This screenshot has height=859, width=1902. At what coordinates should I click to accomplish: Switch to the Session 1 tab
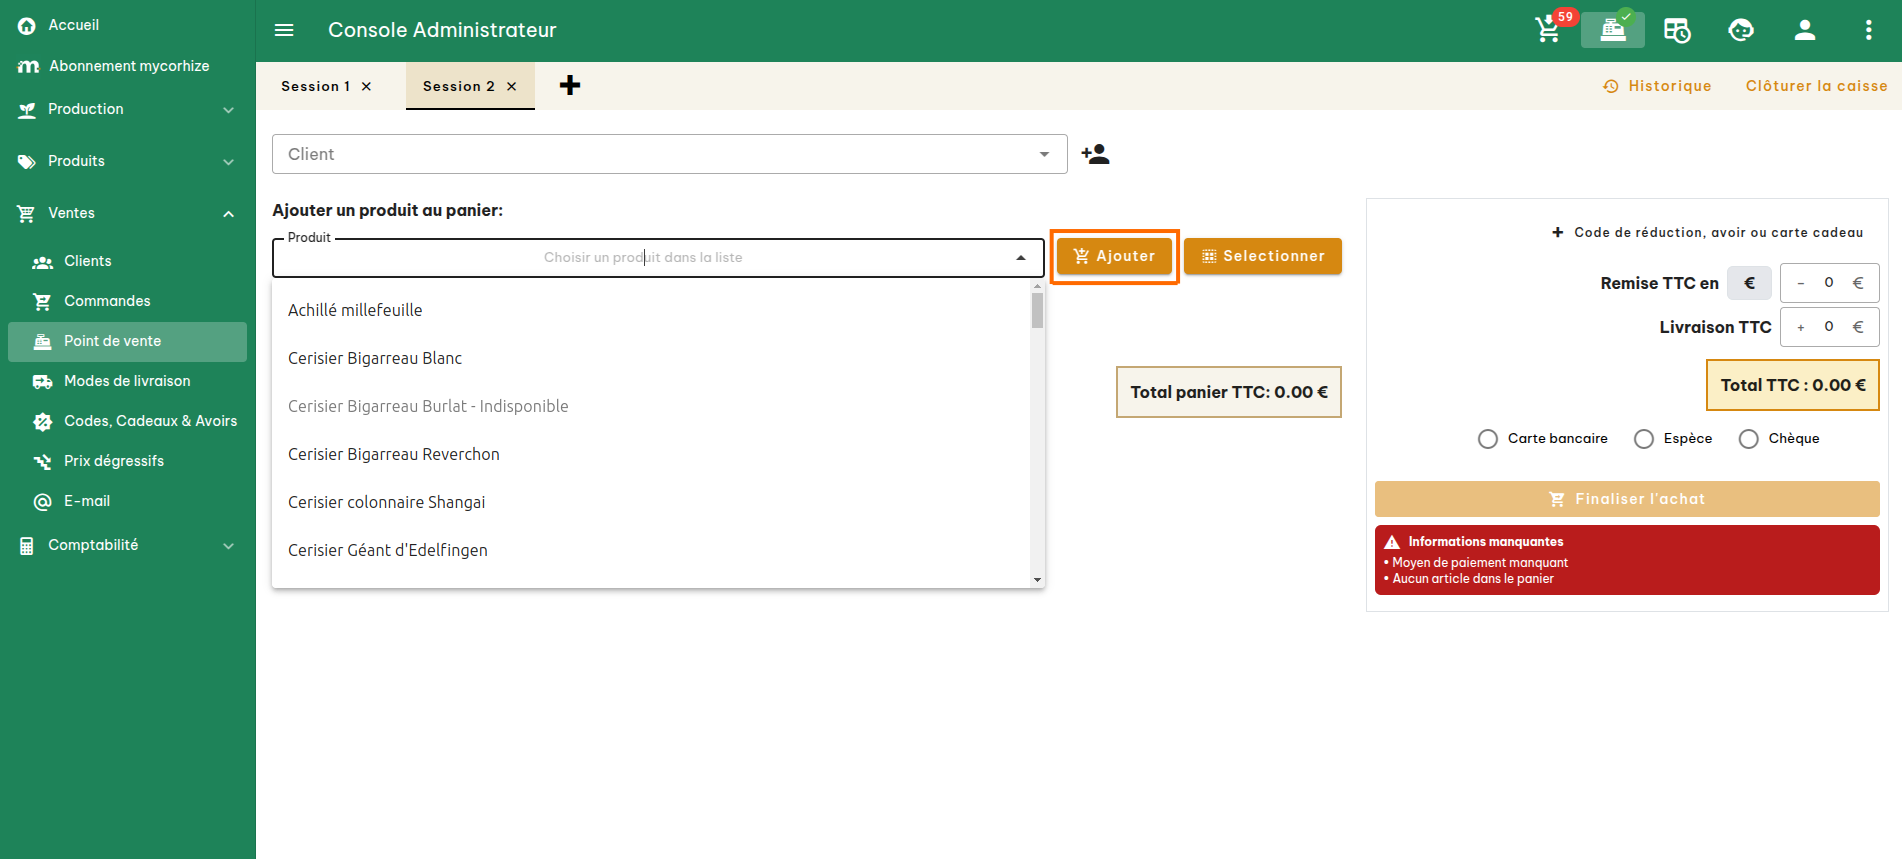pyautogui.click(x=316, y=86)
